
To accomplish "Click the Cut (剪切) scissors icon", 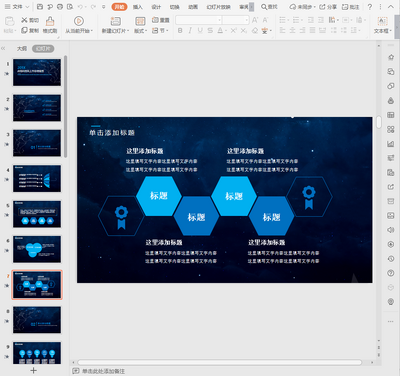I will tap(24, 20).
